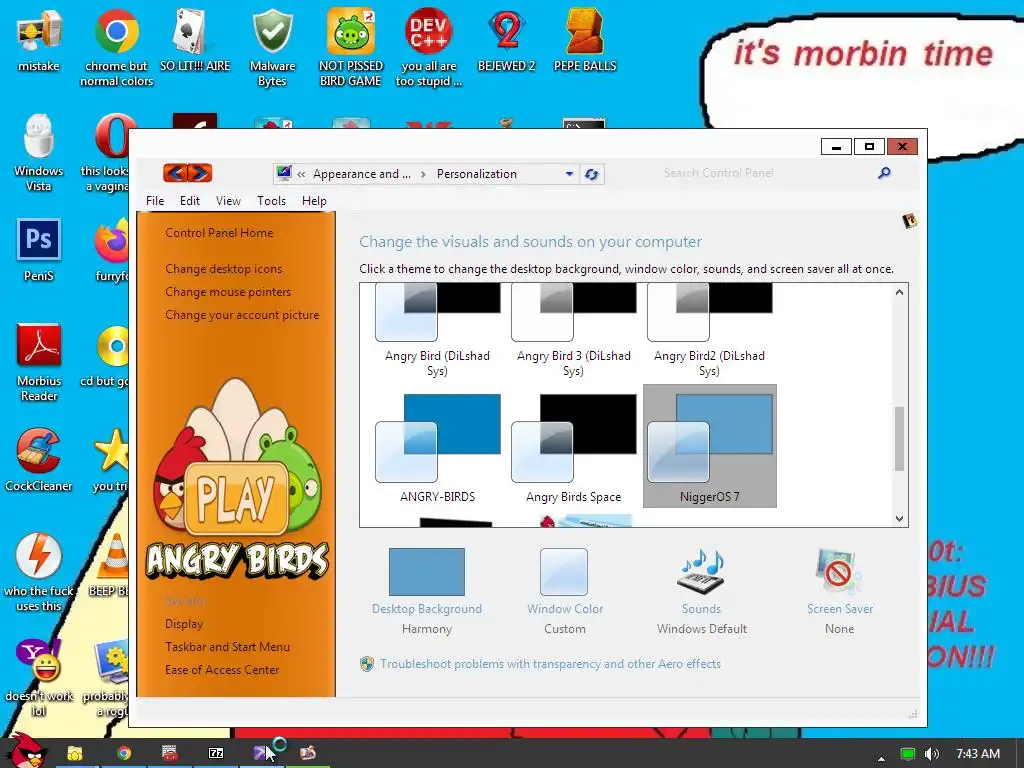This screenshot has width=1024, height=768.
Task: Open the Tools menu
Action: pyautogui.click(x=272, y=201)
